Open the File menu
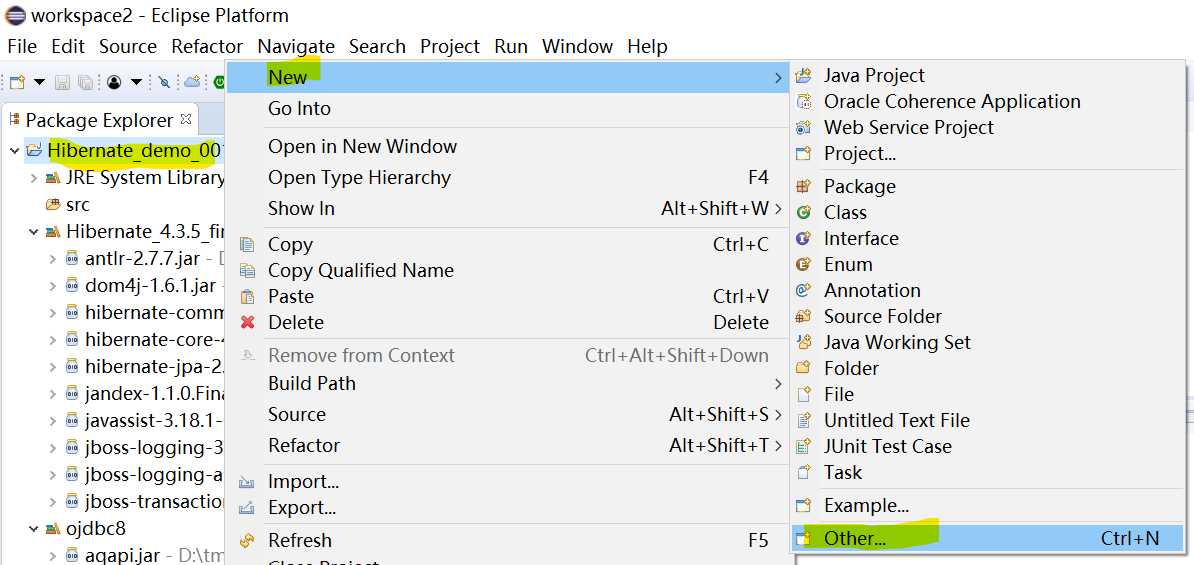The height and width of the screenshot is (565, 1194). pos(22,46)
